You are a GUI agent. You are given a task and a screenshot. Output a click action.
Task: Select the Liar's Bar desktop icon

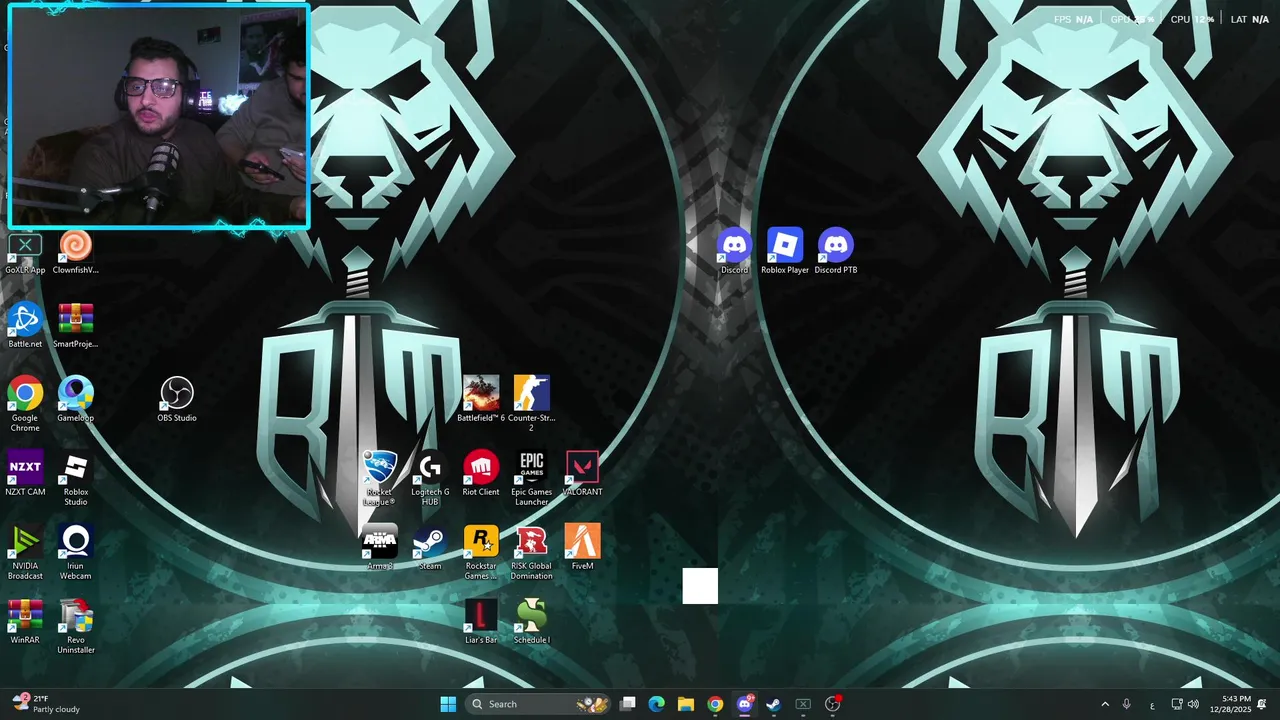click(x=481, y=622)
